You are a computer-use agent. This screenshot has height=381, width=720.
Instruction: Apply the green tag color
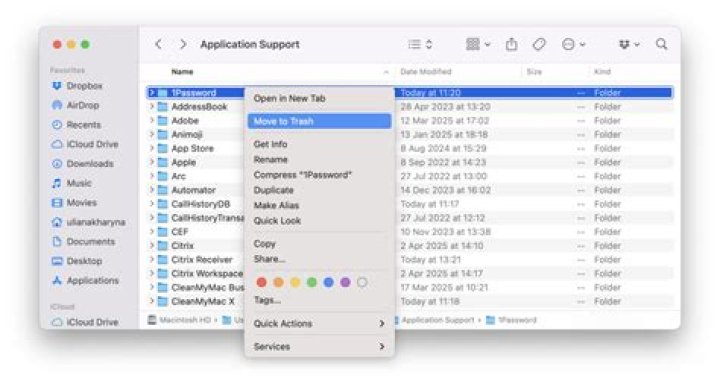coord(312,282)
